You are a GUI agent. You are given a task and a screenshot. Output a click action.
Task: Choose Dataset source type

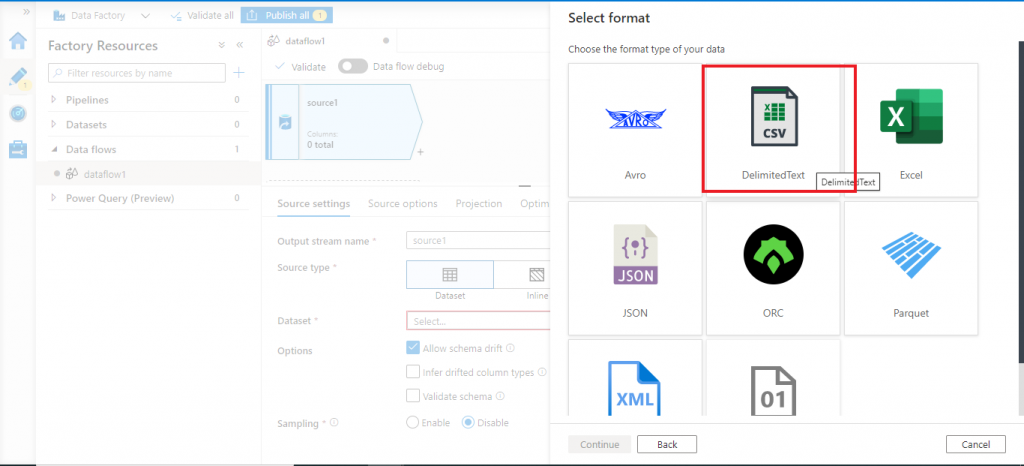[x=450, y=274]
